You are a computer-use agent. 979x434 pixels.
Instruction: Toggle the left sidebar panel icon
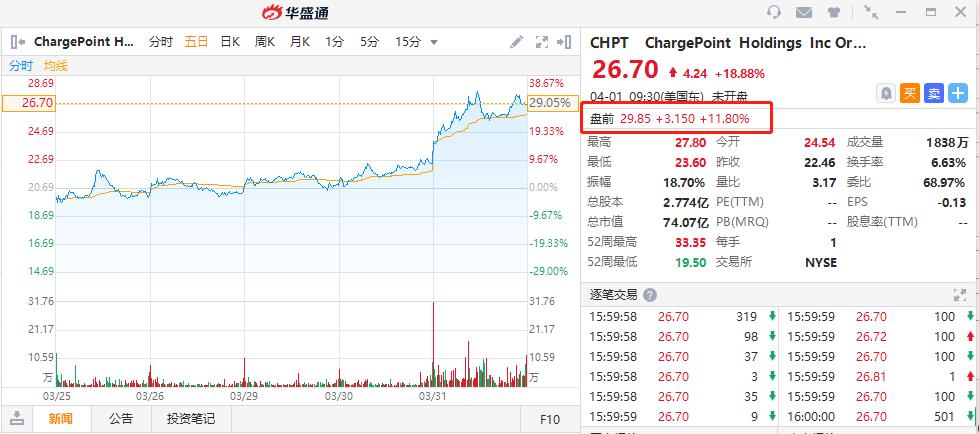[x=17, y=42]
